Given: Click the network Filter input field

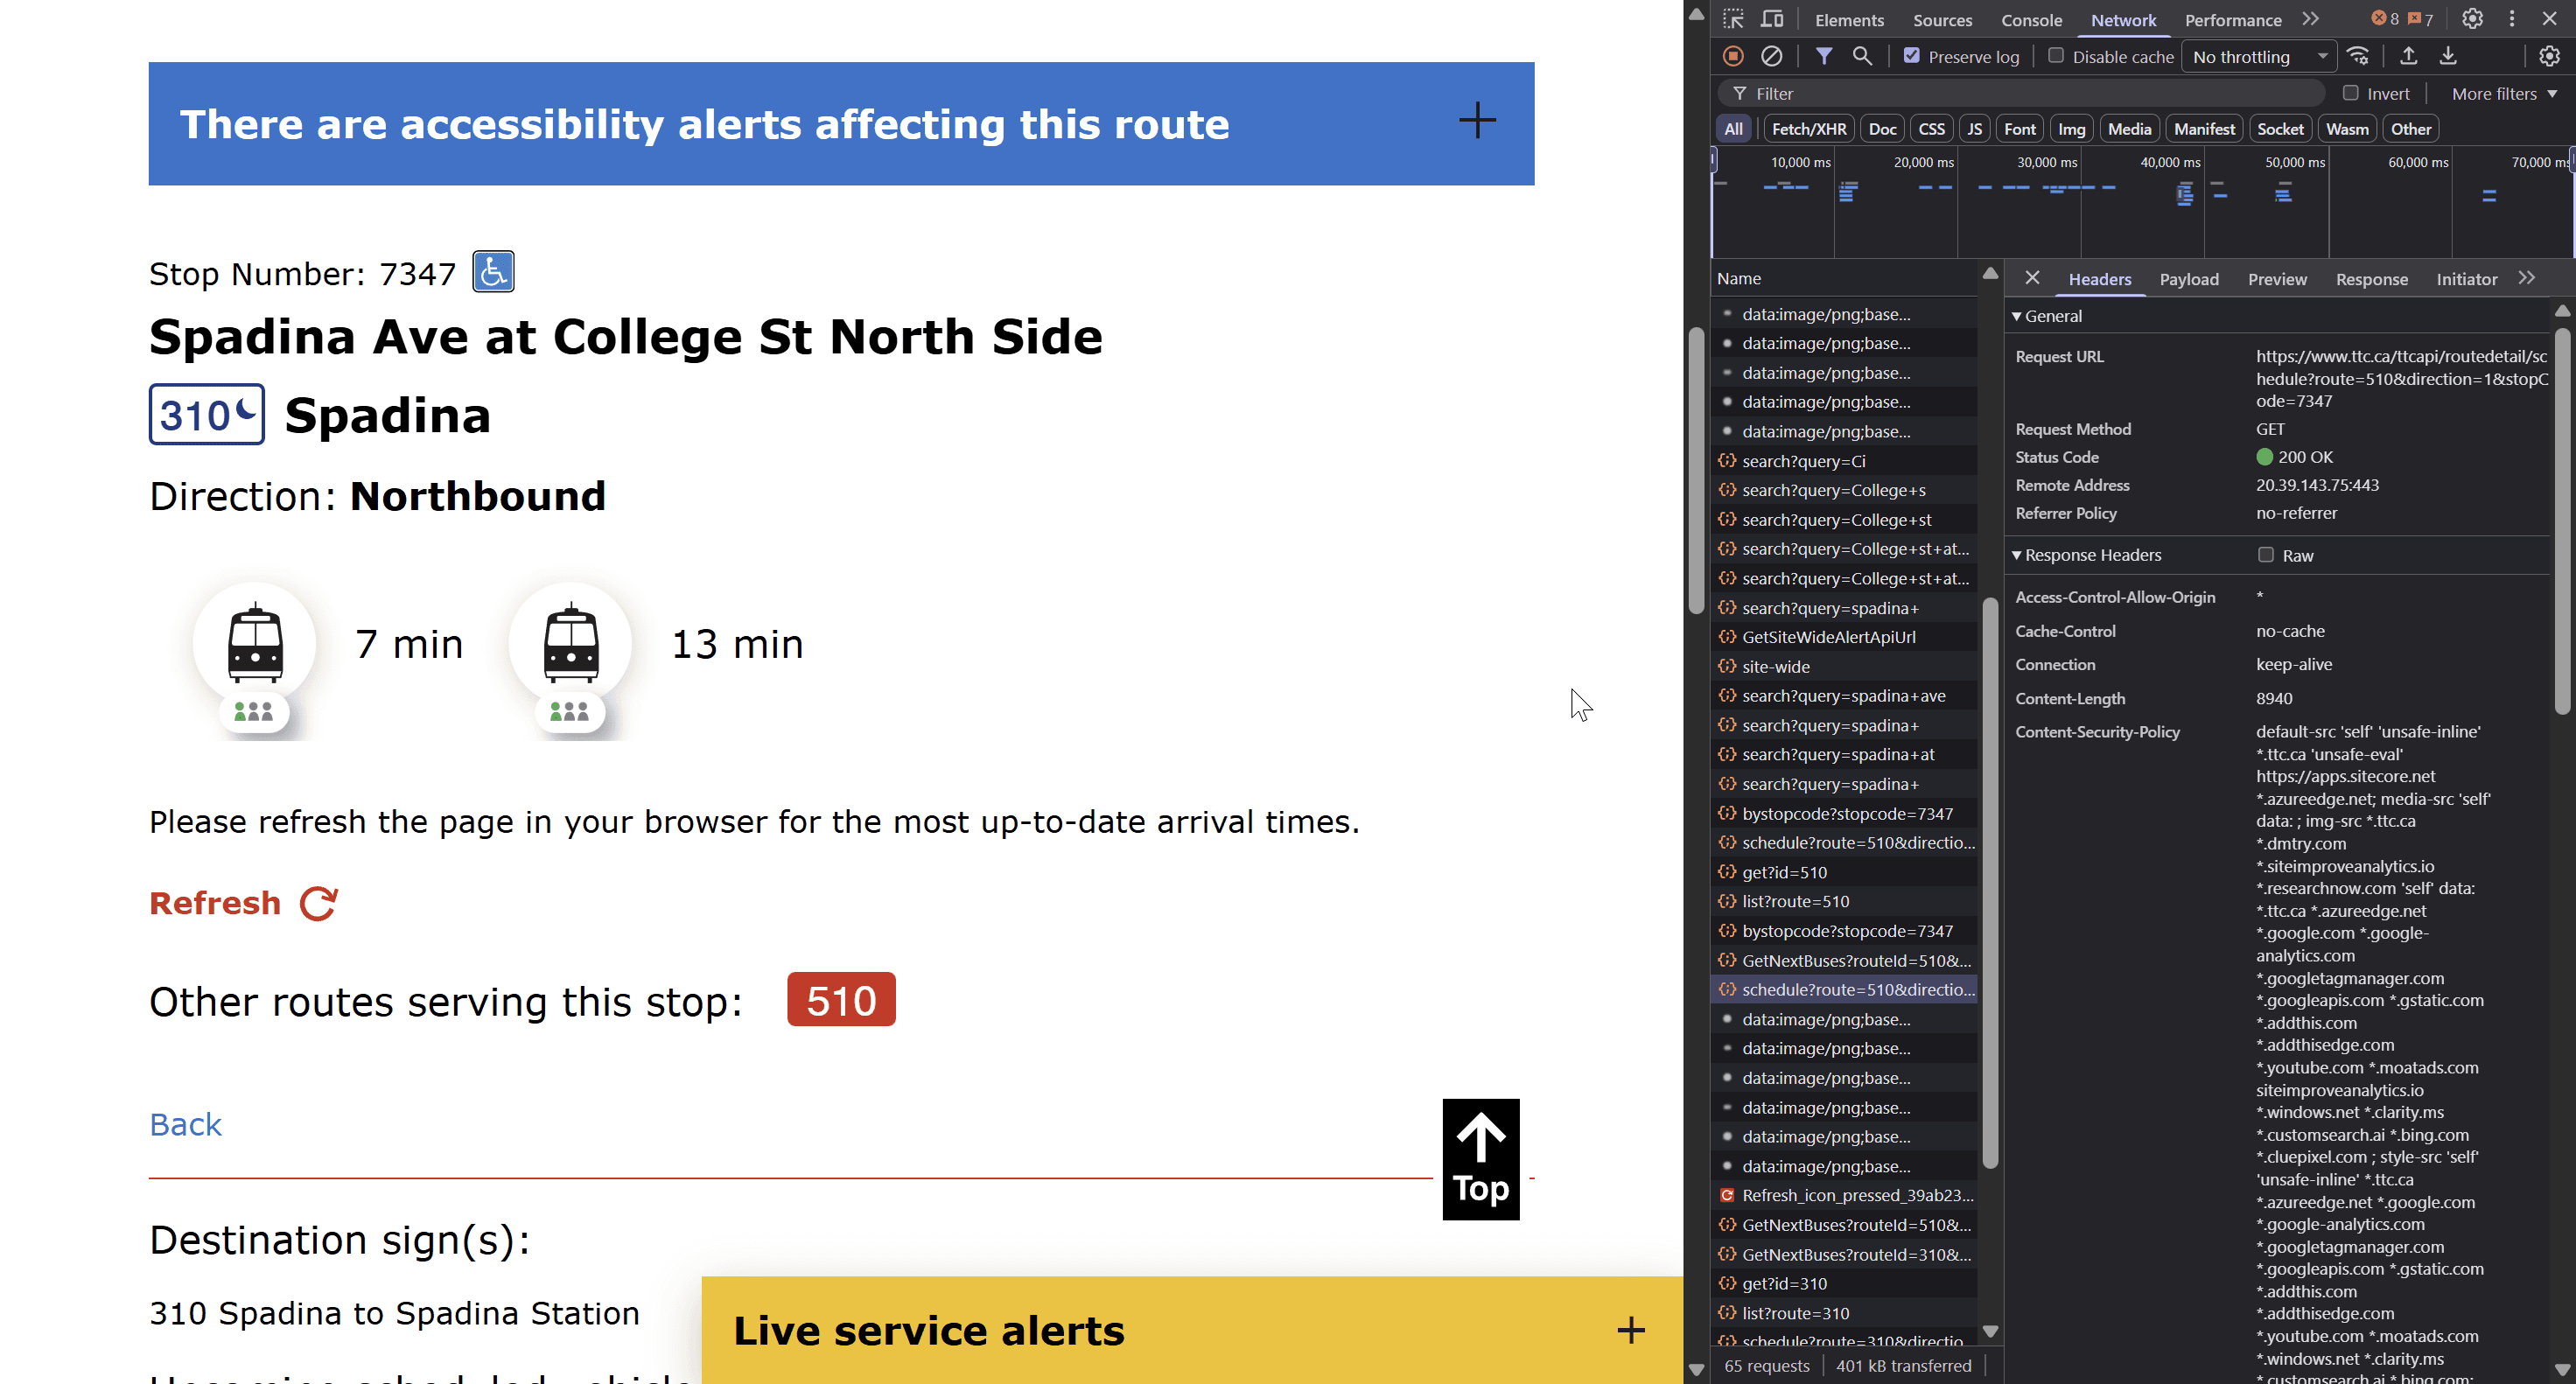Looking at the screenshot, I should point(2000,93).
